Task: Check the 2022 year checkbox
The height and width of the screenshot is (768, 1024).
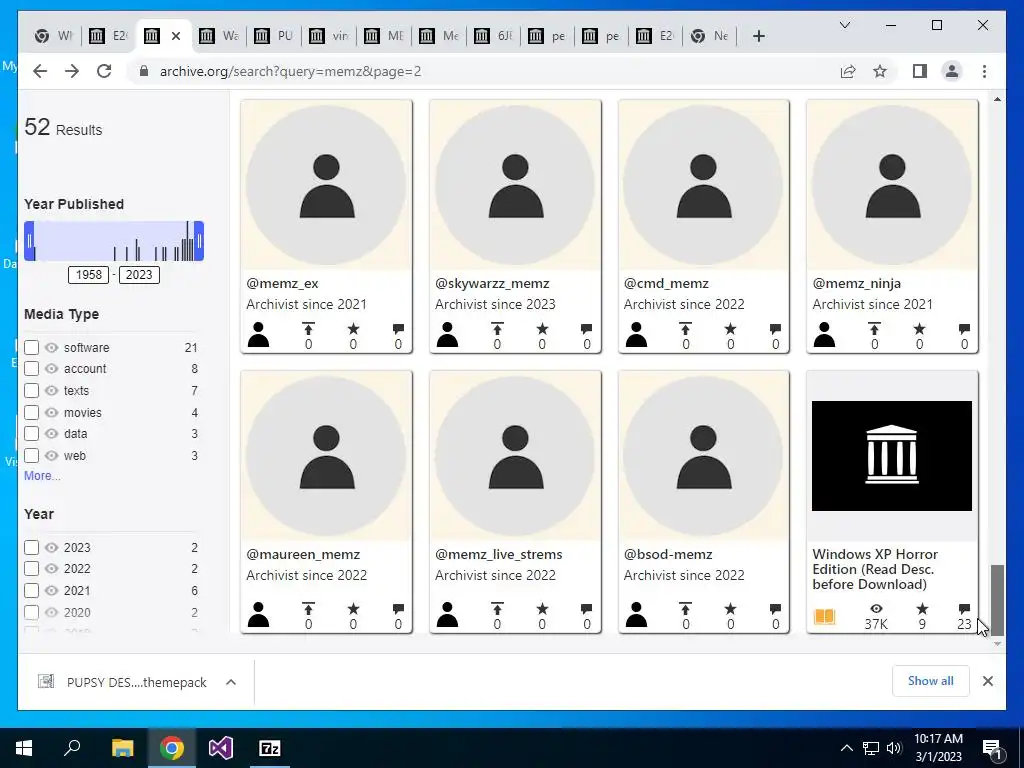Action: (31, 568)
